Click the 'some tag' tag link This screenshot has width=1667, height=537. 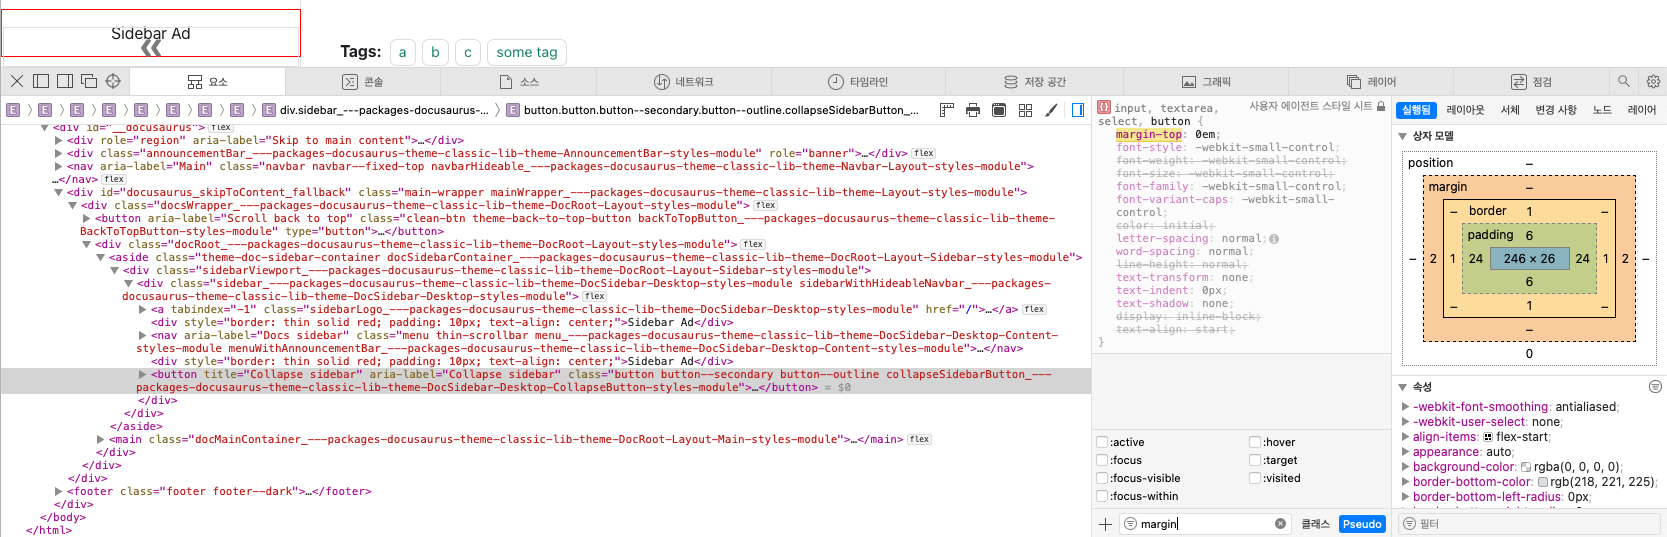[527, 52]
